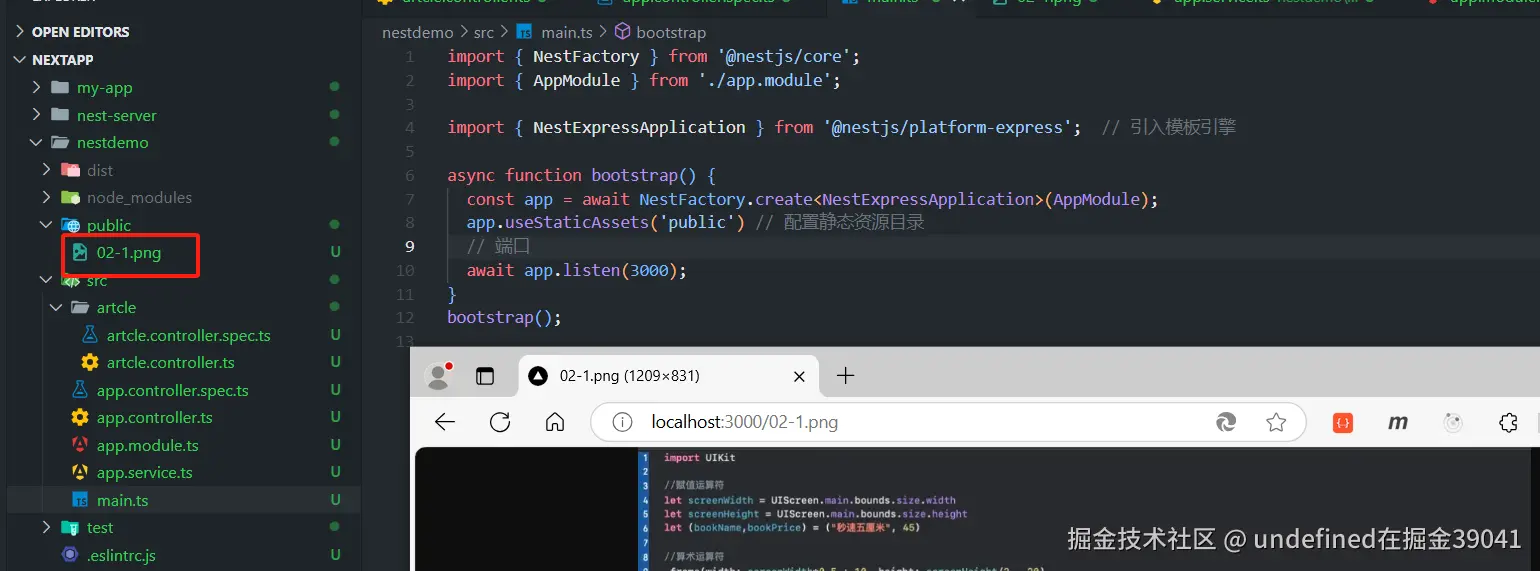This screenshot has height=571, width=1540.
Task: Click the grey circular extension icon
Action: coord(1454,423)
